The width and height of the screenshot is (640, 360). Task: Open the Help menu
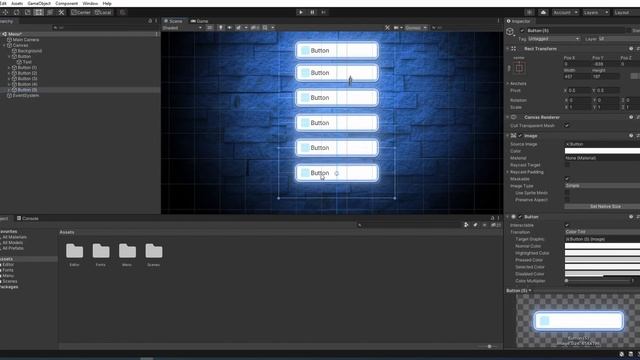(107, 3)
